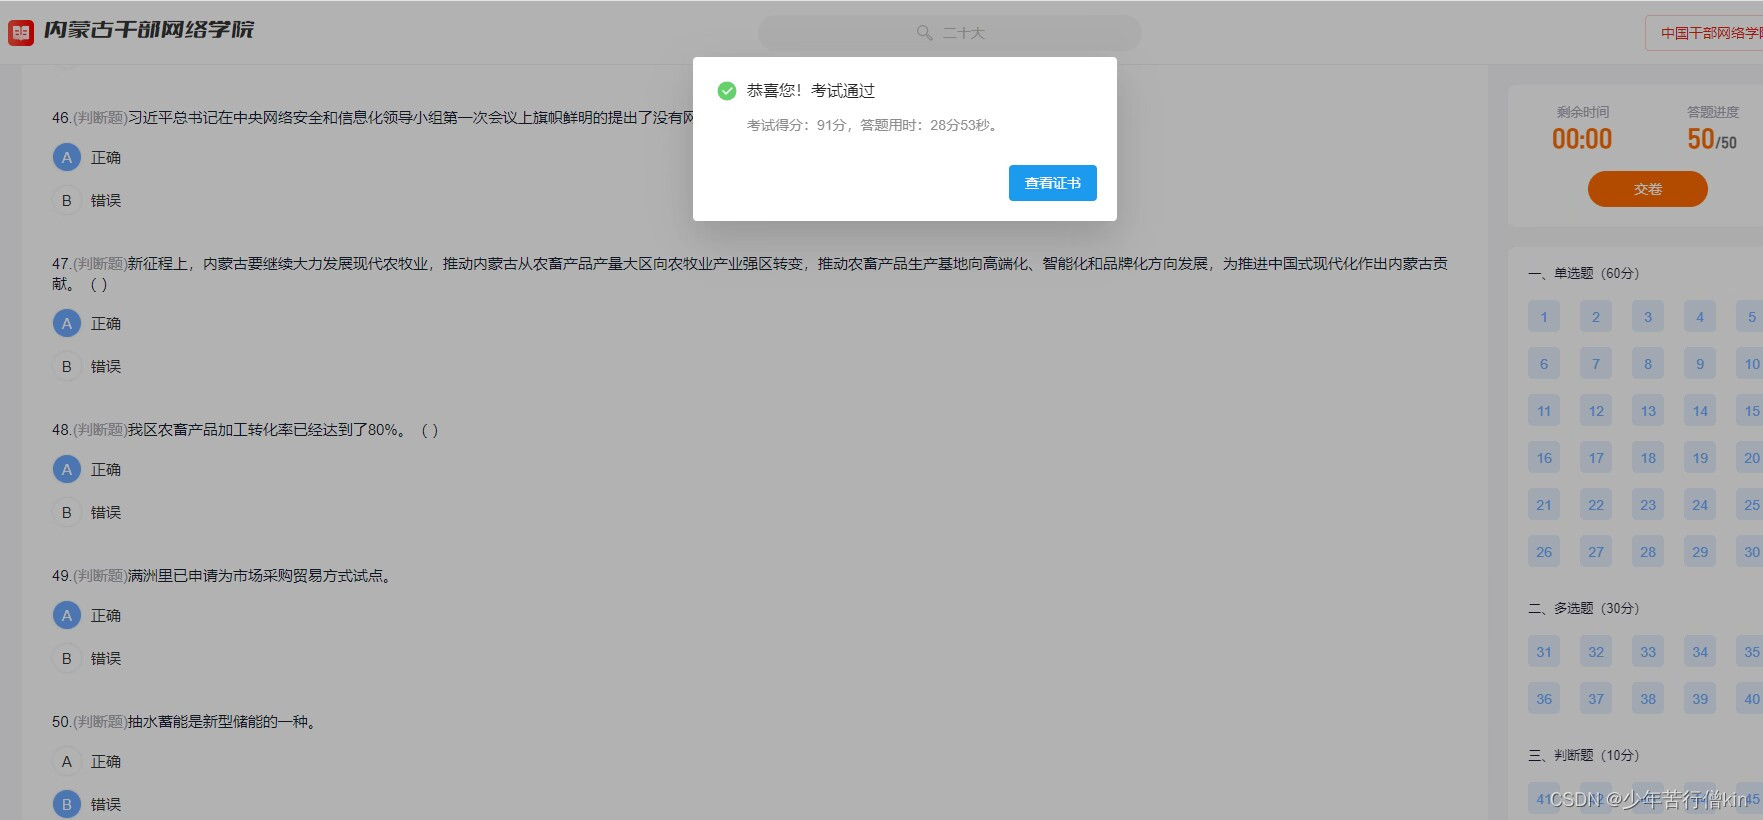1763x820 pixels.
Task: Jump to question 7 in answer sheet
Action: 1596,364
